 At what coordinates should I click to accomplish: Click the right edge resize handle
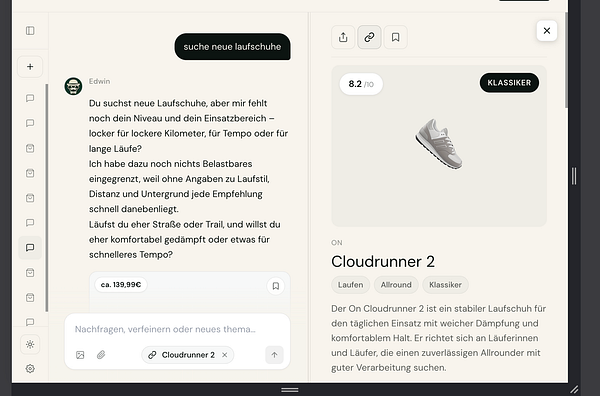pos(574,176)
